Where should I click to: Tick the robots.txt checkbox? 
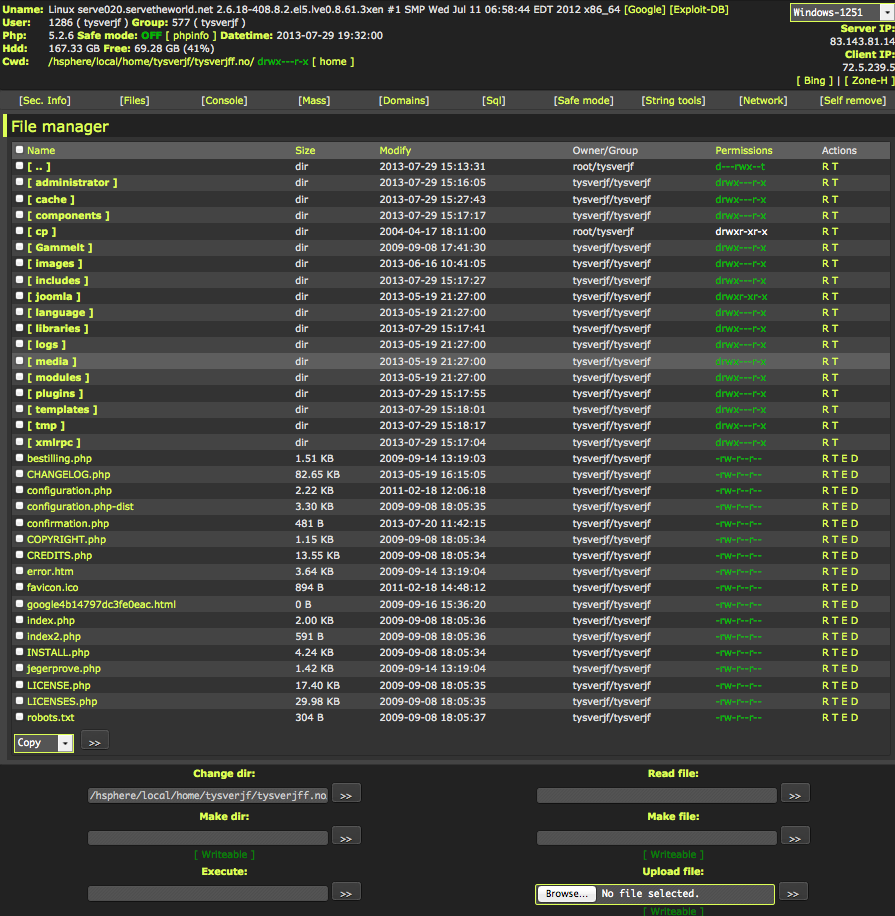18,717
